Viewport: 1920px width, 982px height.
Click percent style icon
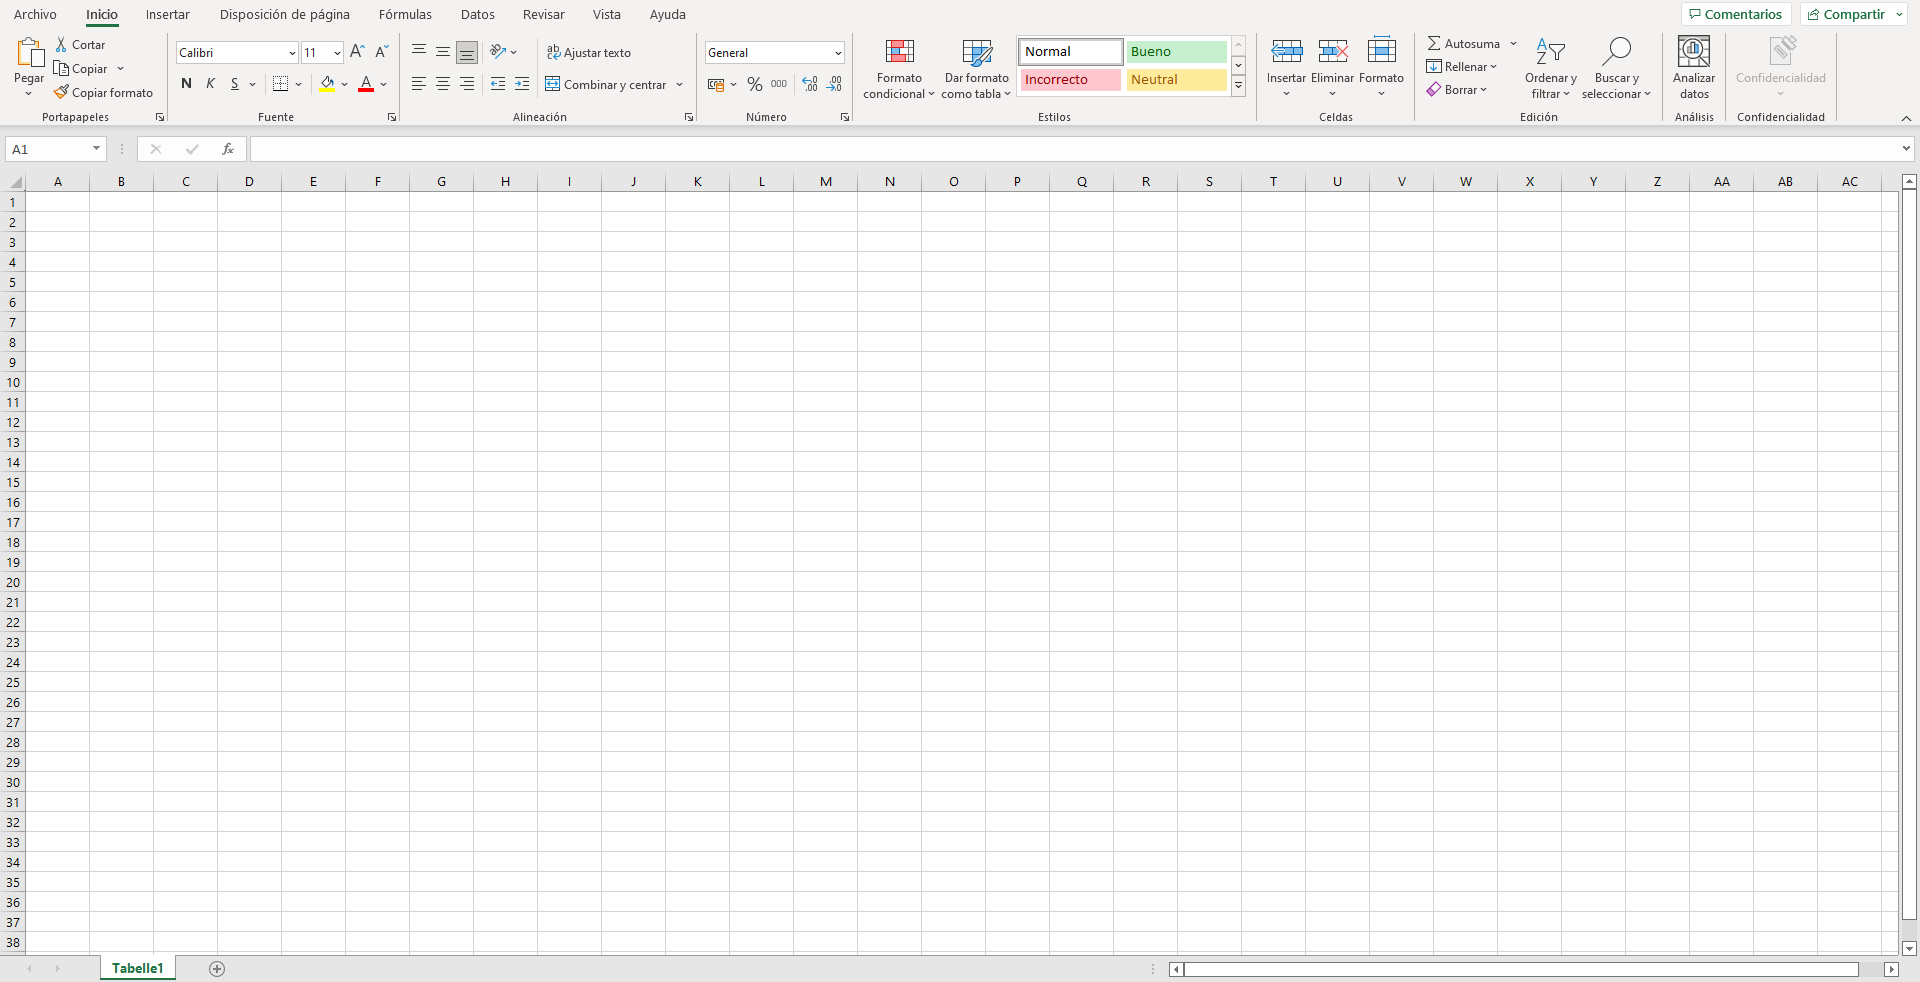click(755, 84)
